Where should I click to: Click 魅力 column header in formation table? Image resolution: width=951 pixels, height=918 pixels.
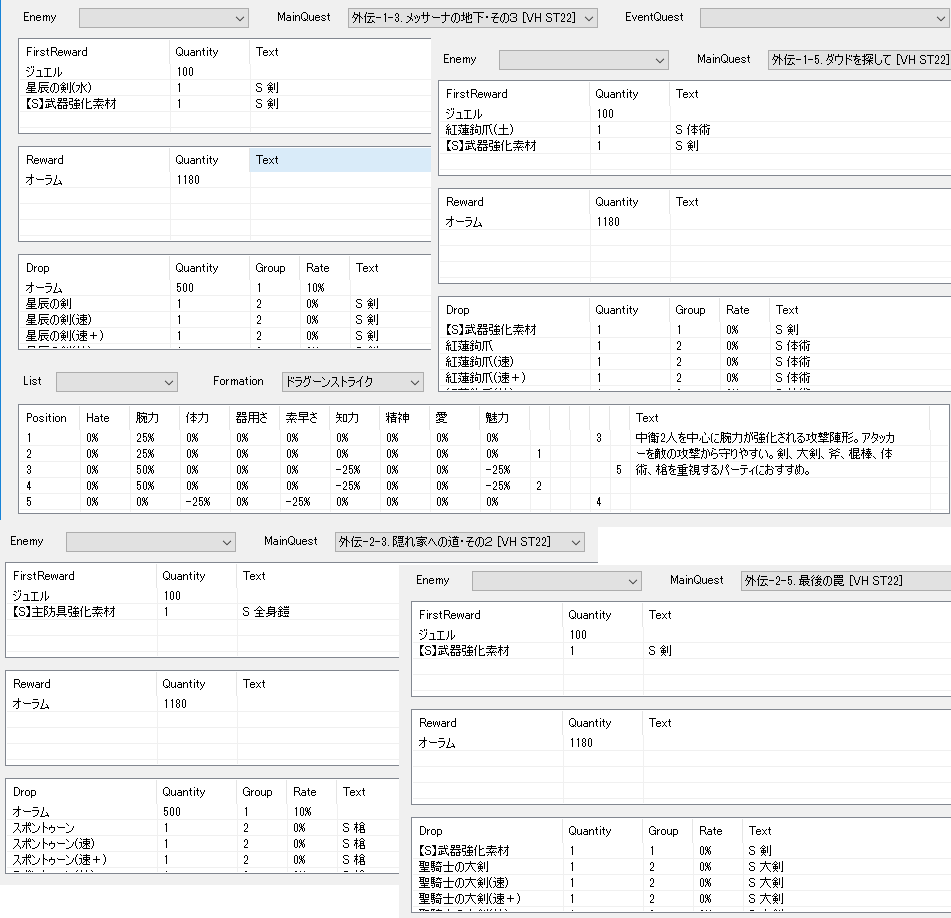coord(504,418)
